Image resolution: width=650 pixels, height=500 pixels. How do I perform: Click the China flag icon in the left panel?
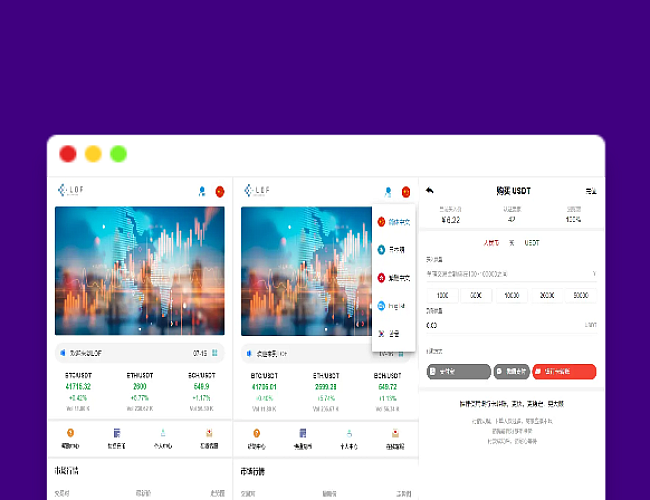pos(220,190)
